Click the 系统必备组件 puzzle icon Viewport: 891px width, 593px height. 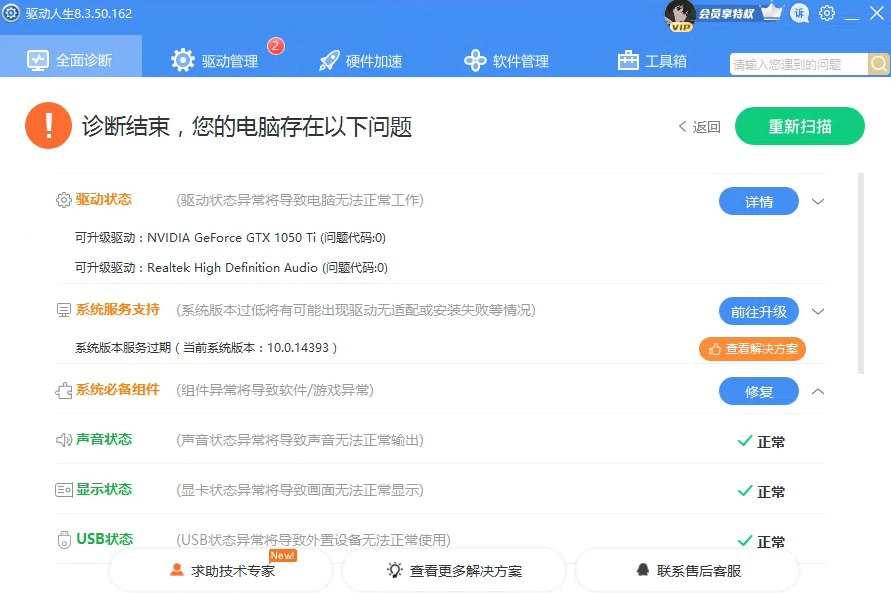coord(63,390)
